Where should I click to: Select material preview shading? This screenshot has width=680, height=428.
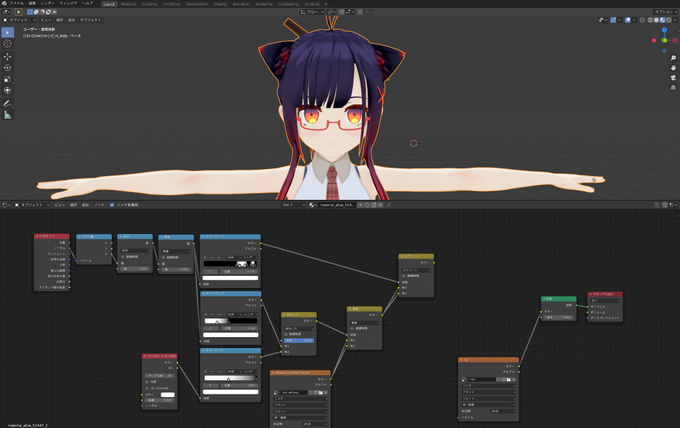click(x=662, y=20)
